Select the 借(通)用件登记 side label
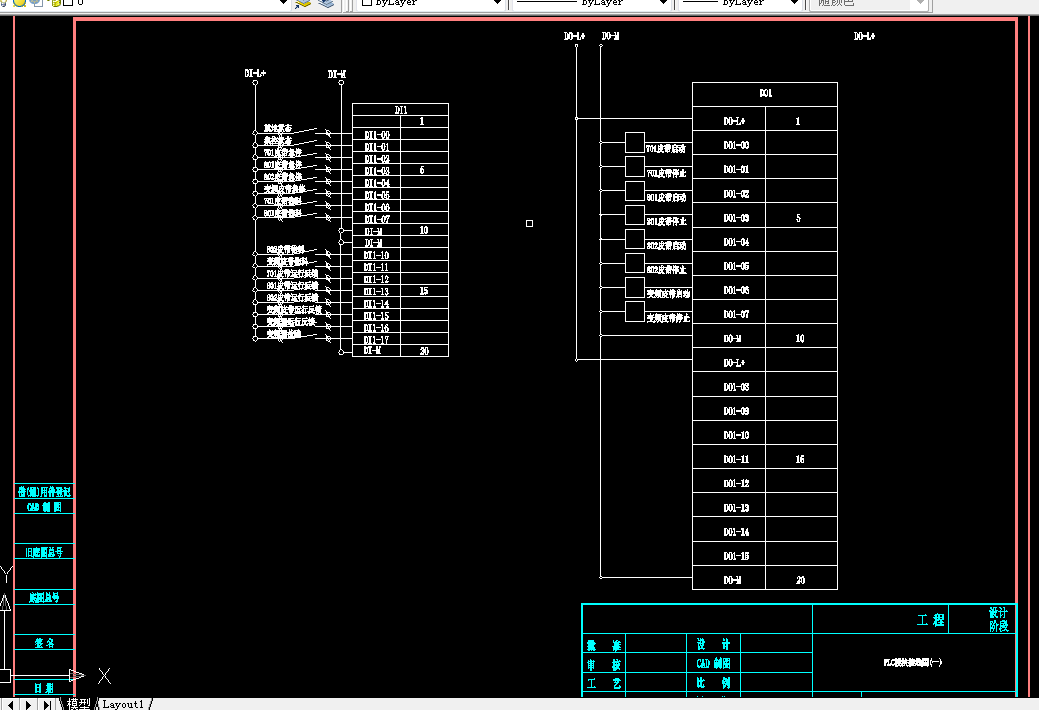The image size is (1039, 710). click(x=44, y=492)
